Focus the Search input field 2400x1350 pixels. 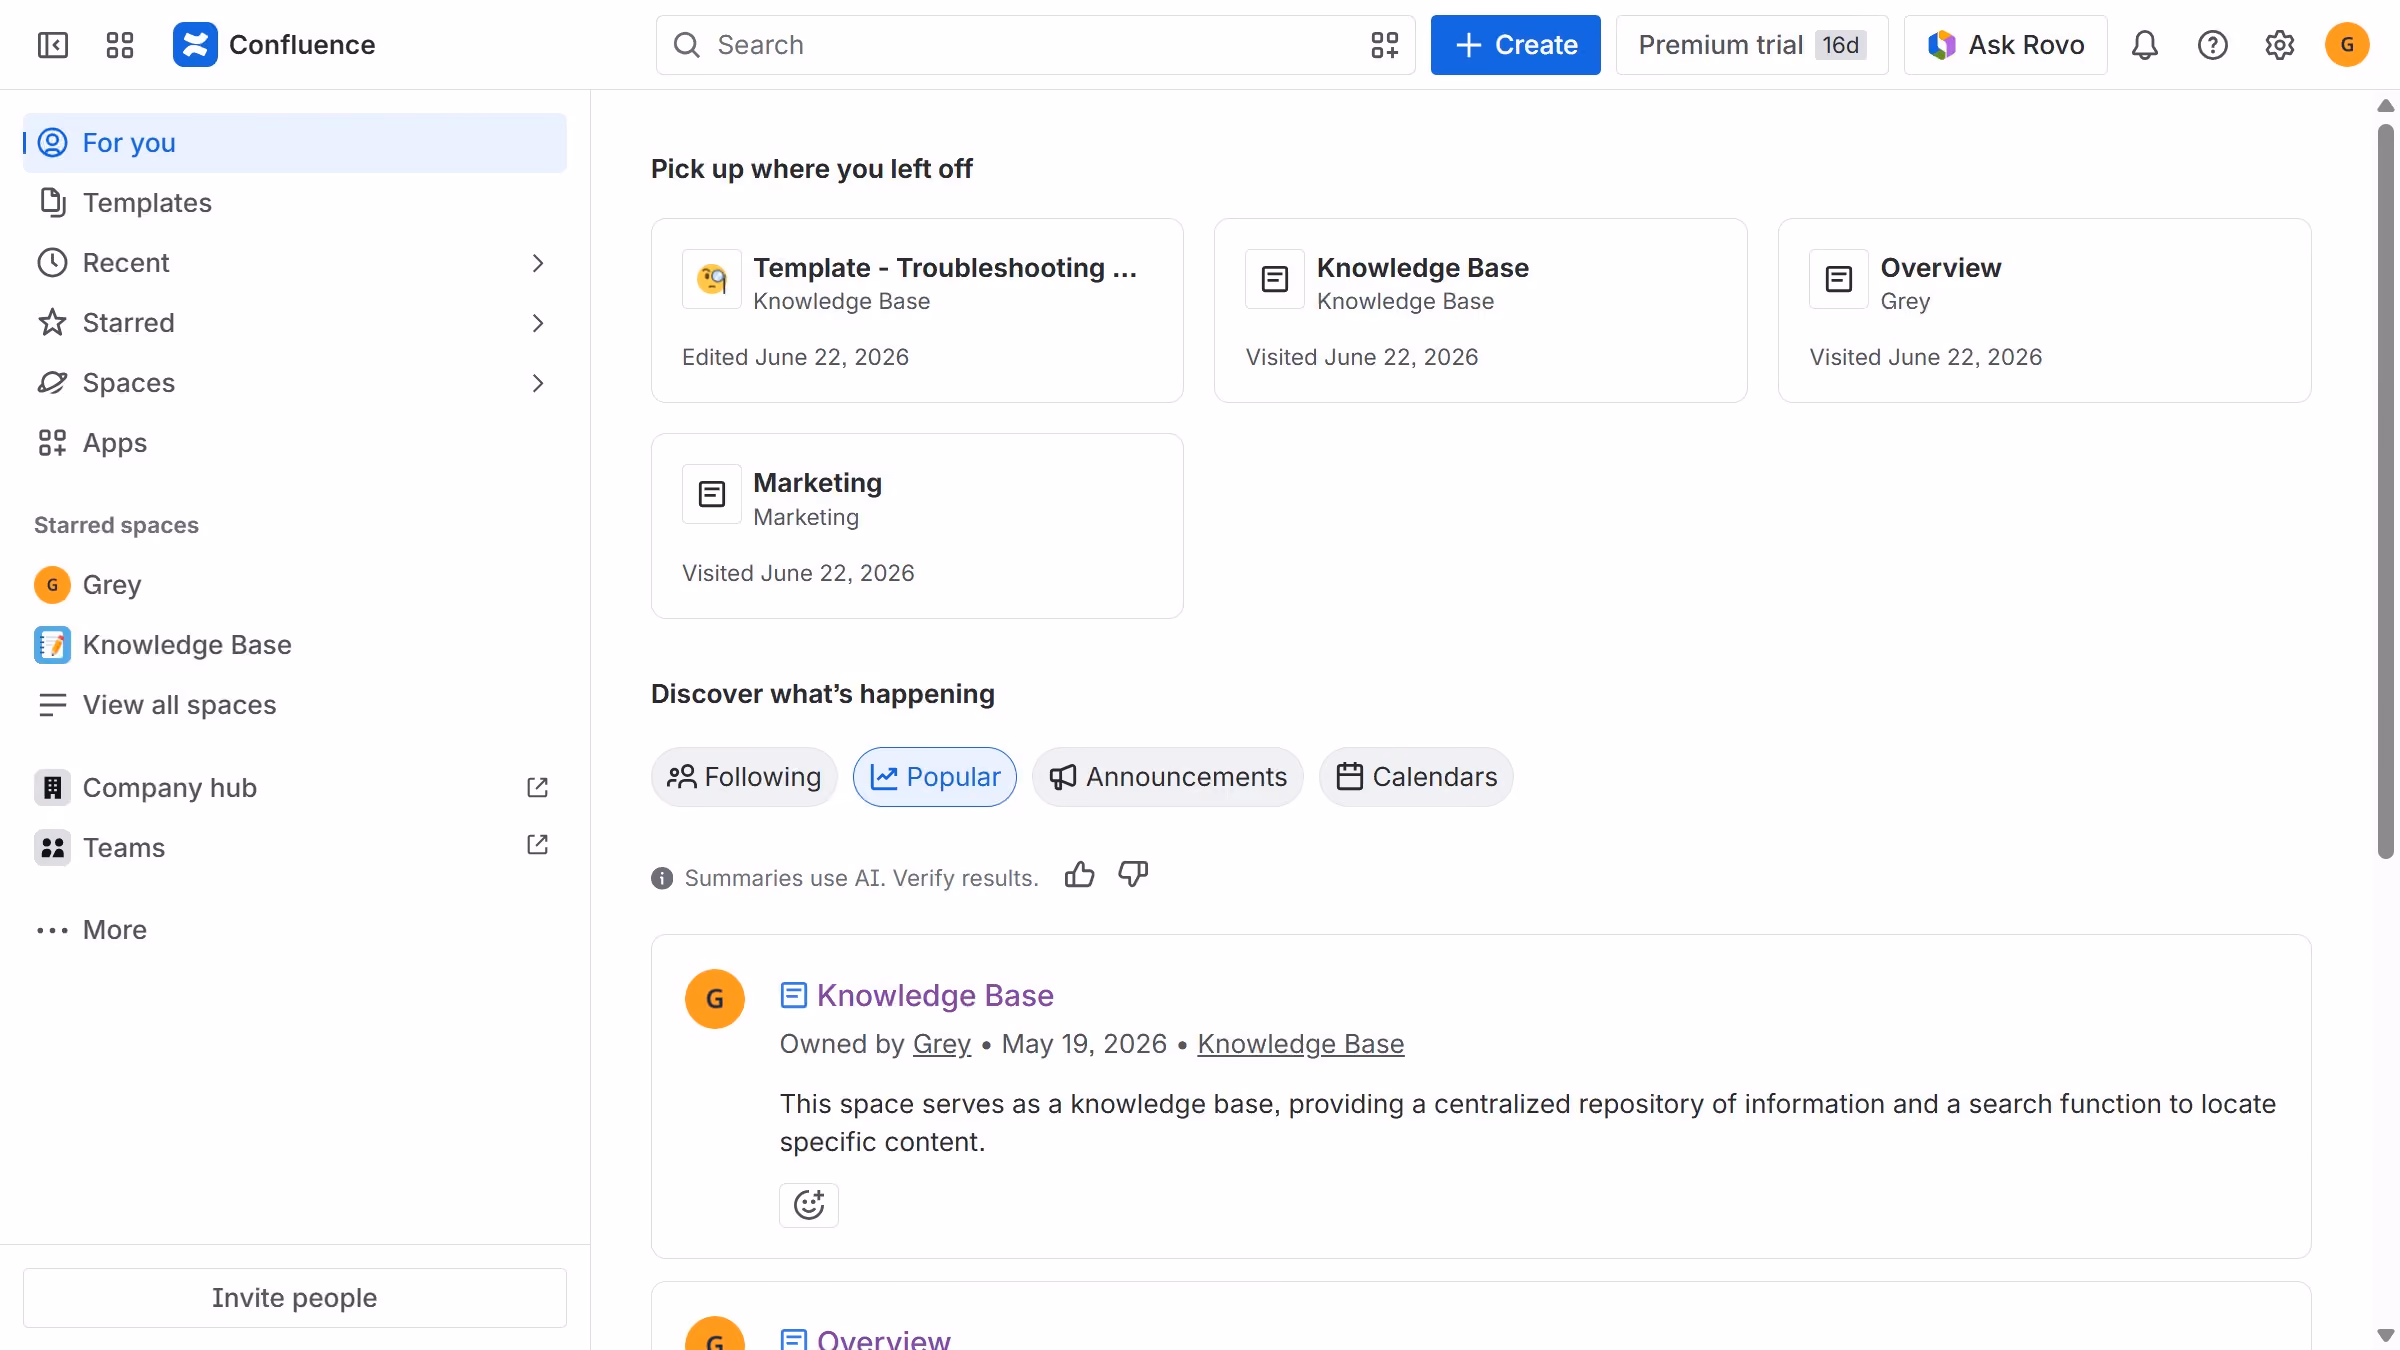point(1035,45)
